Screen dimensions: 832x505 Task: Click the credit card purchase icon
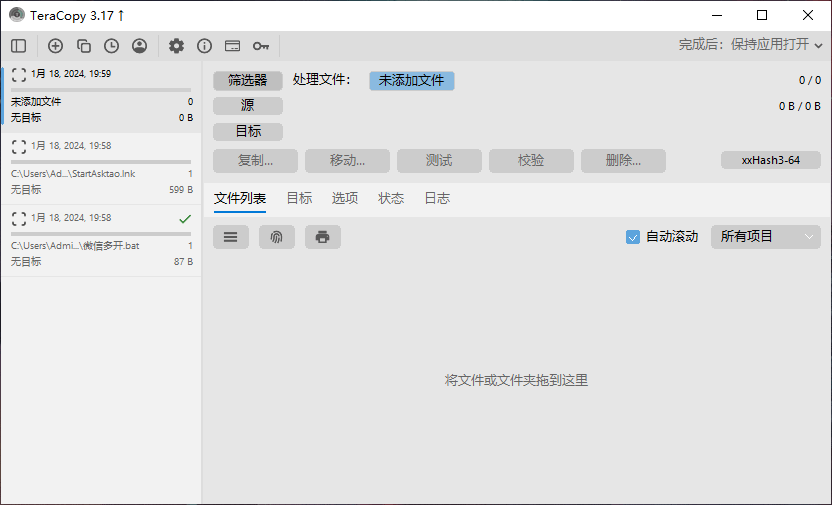[x=232, y=46]
